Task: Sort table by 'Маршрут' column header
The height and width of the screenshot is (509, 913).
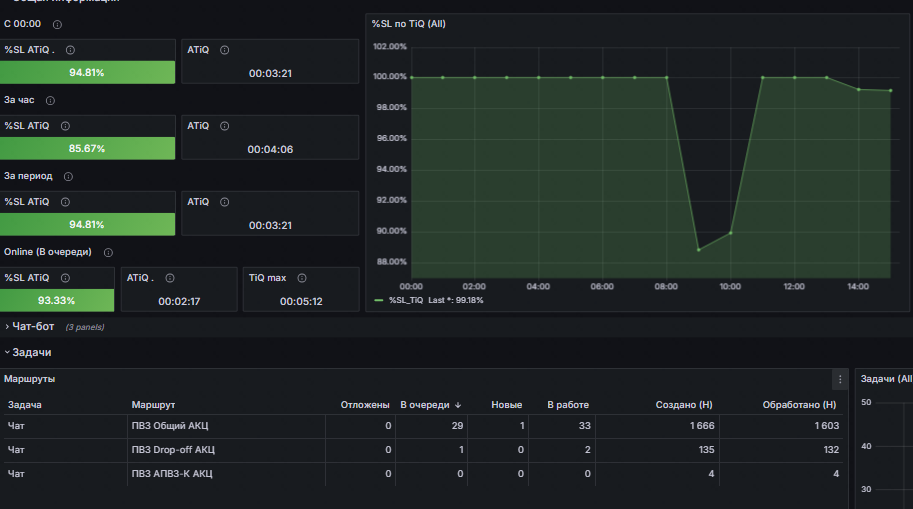Action: tap(153, 405)
